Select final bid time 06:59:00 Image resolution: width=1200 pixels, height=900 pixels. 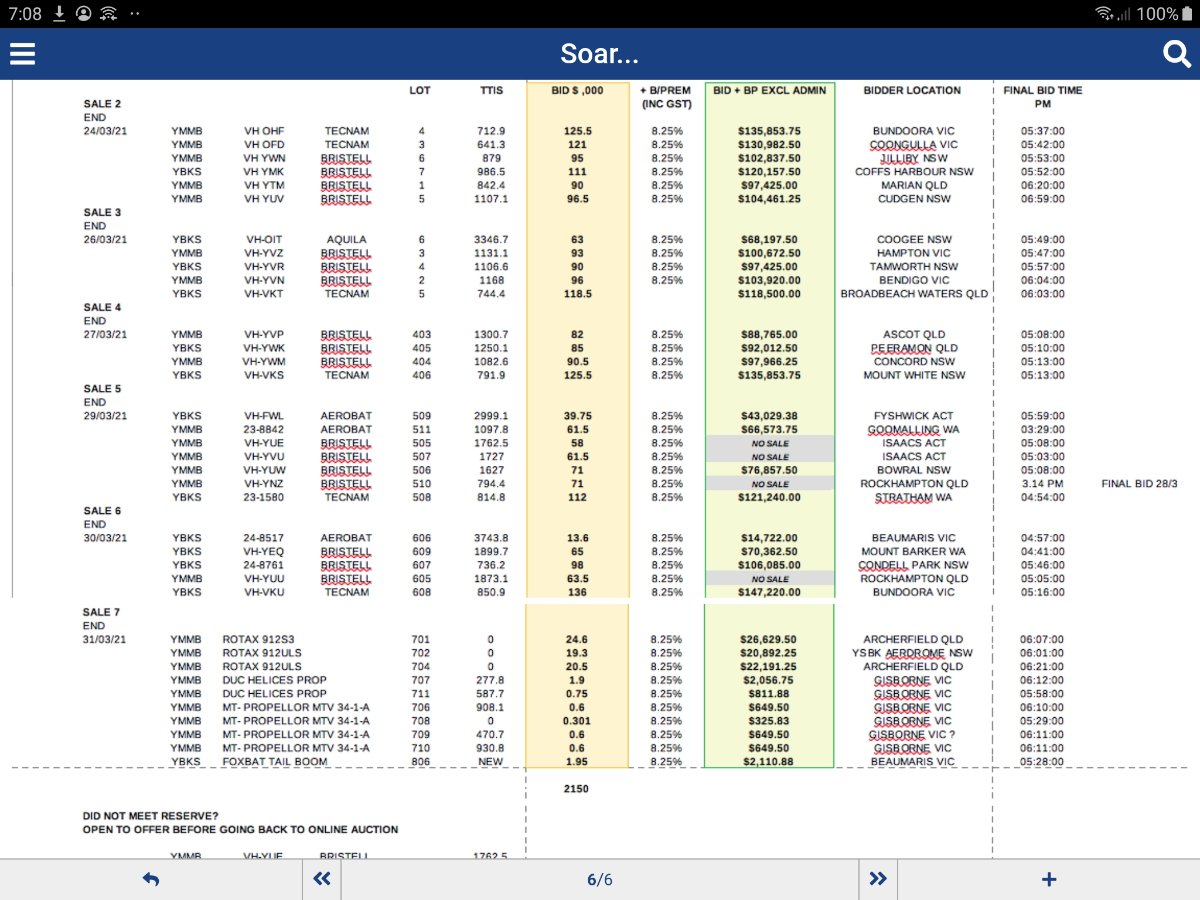pyautogui.click(x=1043, y=199)
